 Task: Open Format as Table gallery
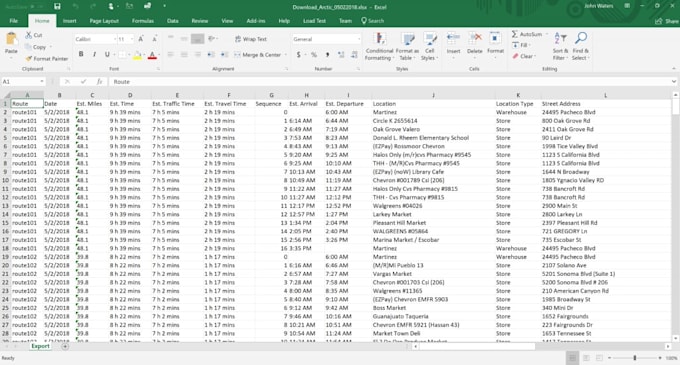coord(407,46)
